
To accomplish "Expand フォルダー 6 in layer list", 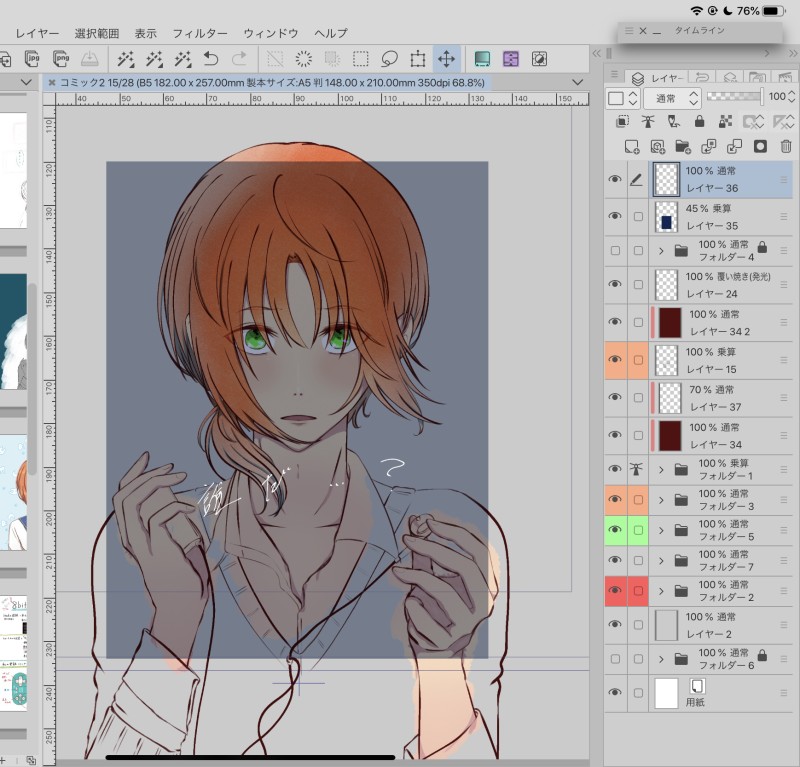I will click(x=661, y=659).
